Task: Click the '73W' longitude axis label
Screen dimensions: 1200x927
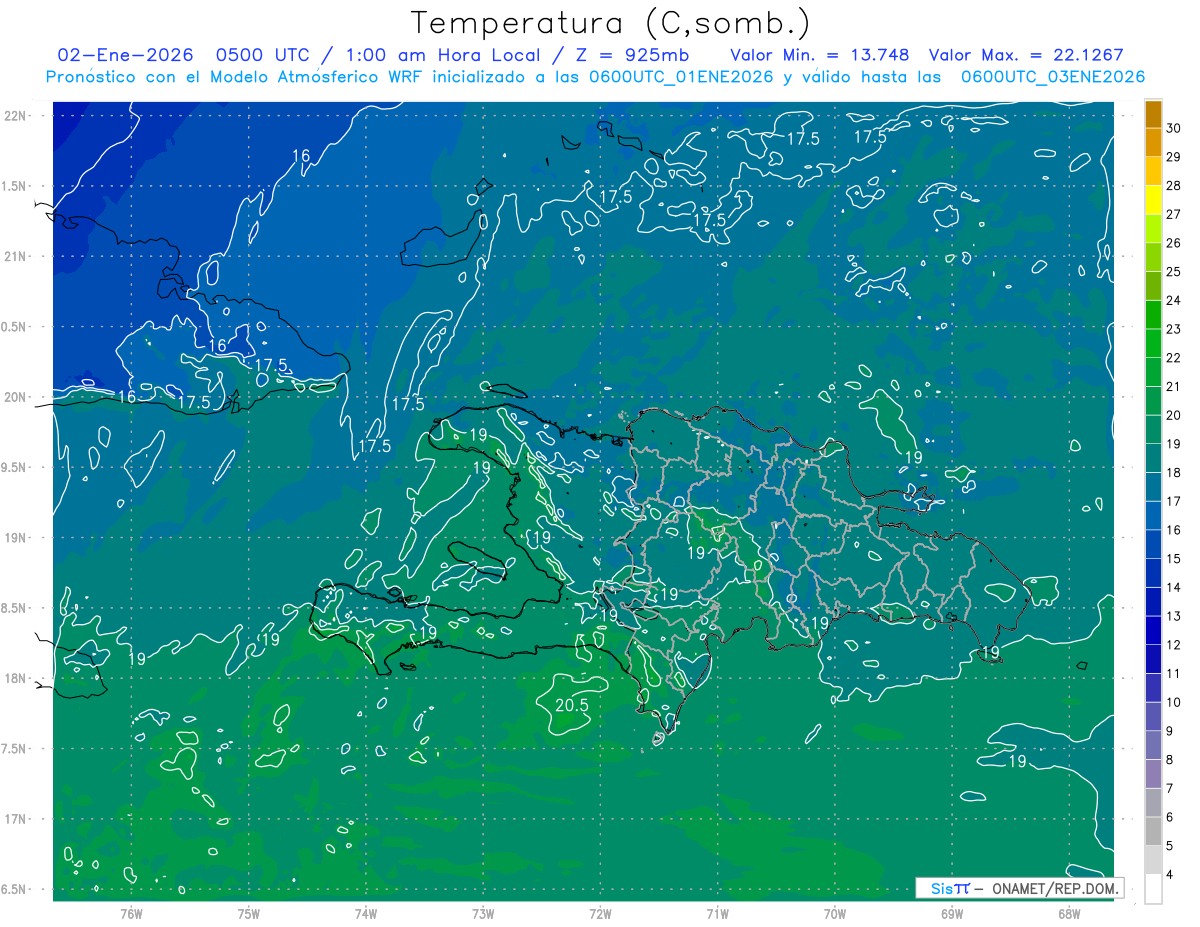Action: (483, 913)
